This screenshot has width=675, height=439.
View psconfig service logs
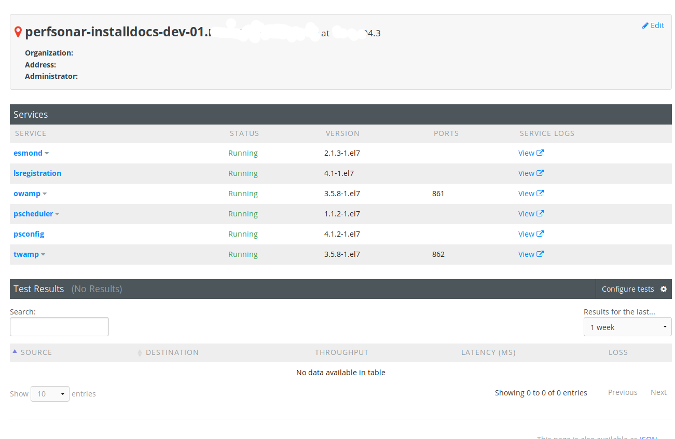coord(531,234)
